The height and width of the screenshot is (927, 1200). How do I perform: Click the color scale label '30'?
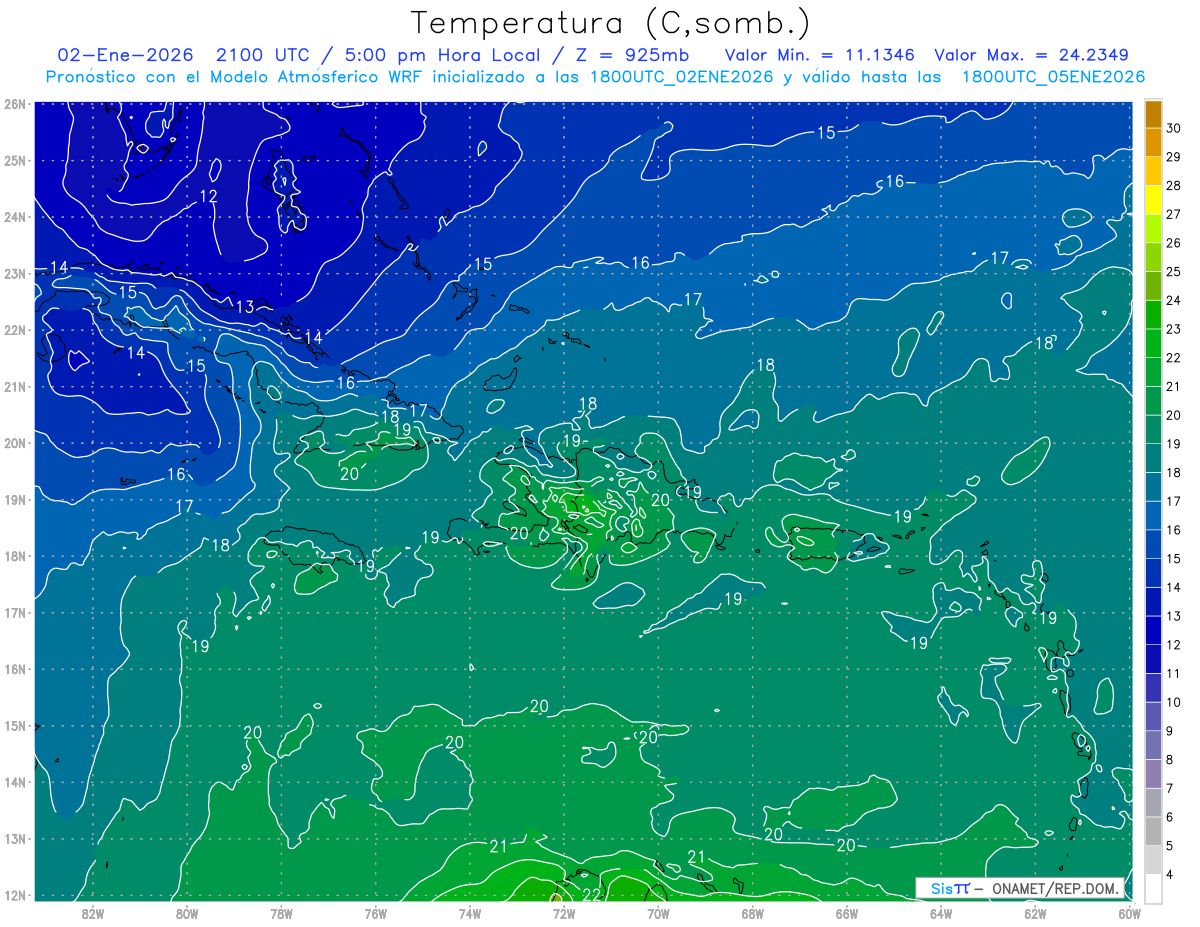pyautogui.click(x=1173, y=129)
